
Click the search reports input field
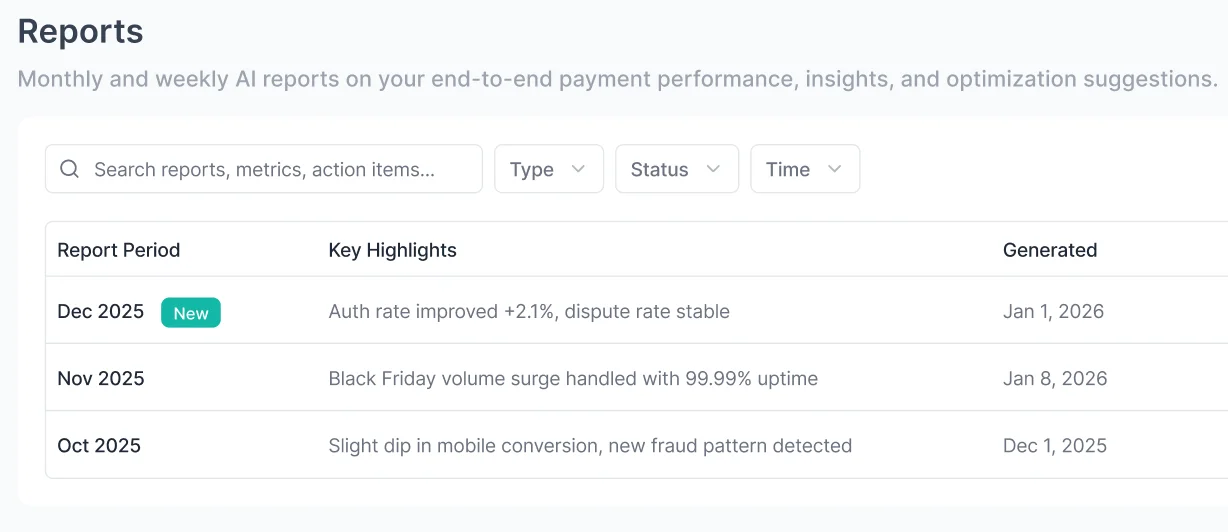click(280, 169)
